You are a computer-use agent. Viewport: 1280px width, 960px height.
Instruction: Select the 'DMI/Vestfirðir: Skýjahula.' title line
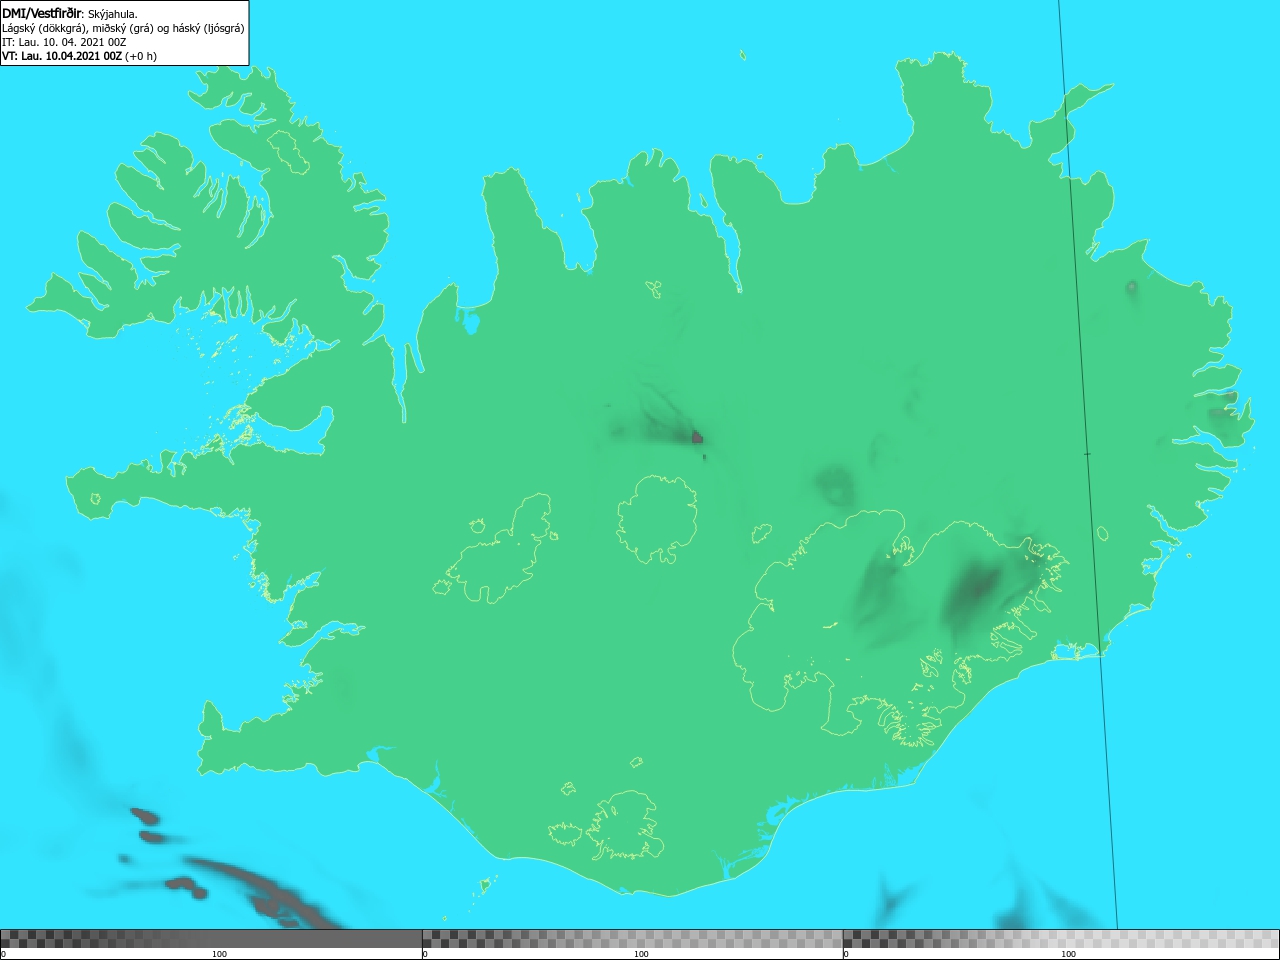[70, 13]
